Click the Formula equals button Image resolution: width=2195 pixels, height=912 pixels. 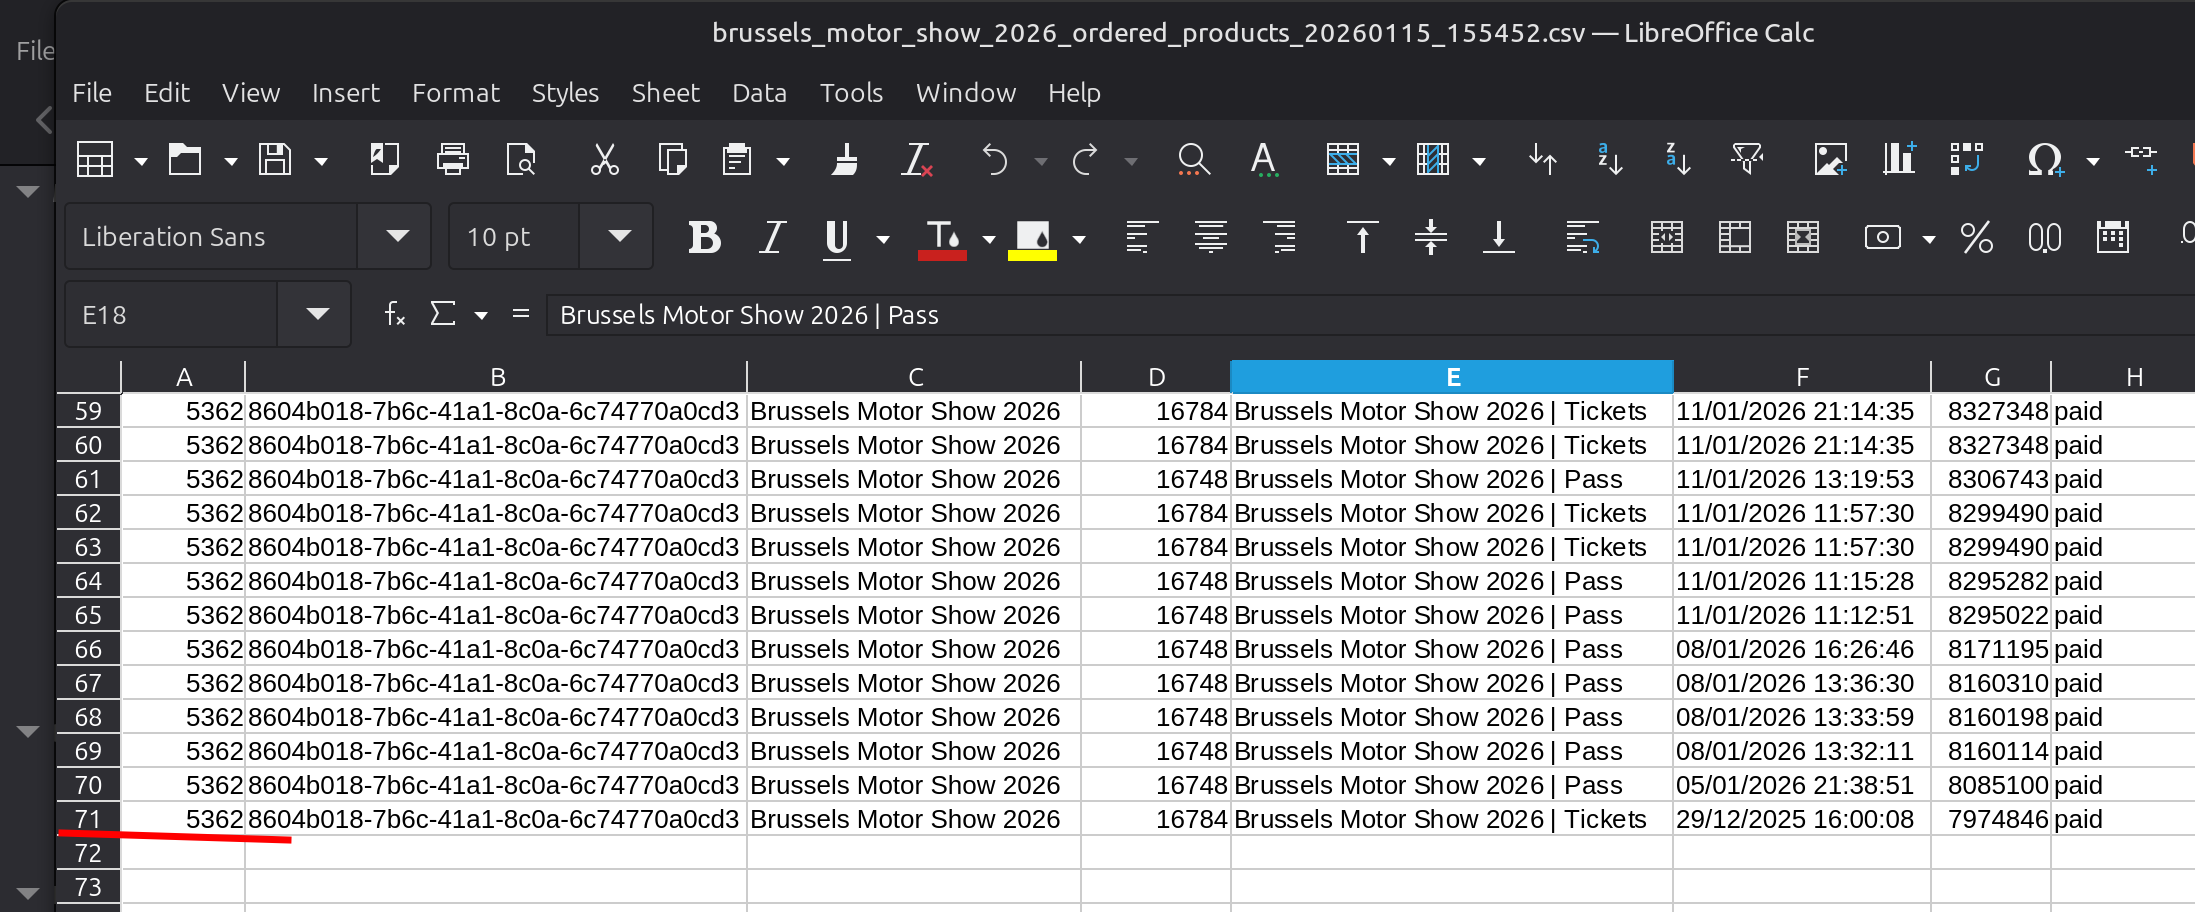pos(520,315)
